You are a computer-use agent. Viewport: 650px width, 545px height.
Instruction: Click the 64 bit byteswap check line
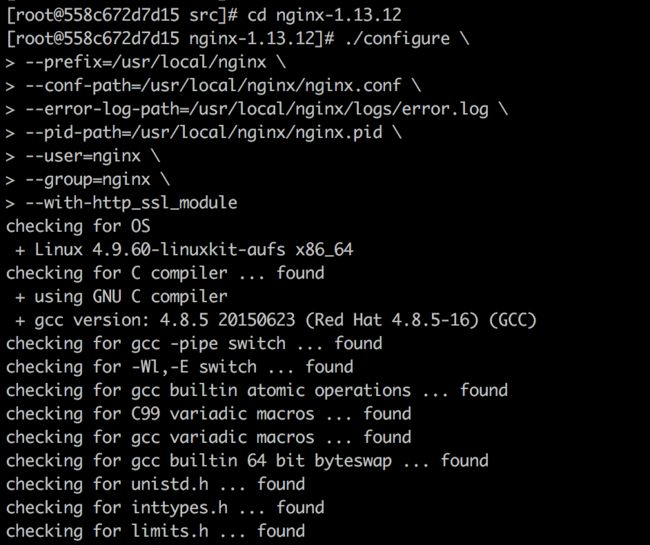pos(247,460)
